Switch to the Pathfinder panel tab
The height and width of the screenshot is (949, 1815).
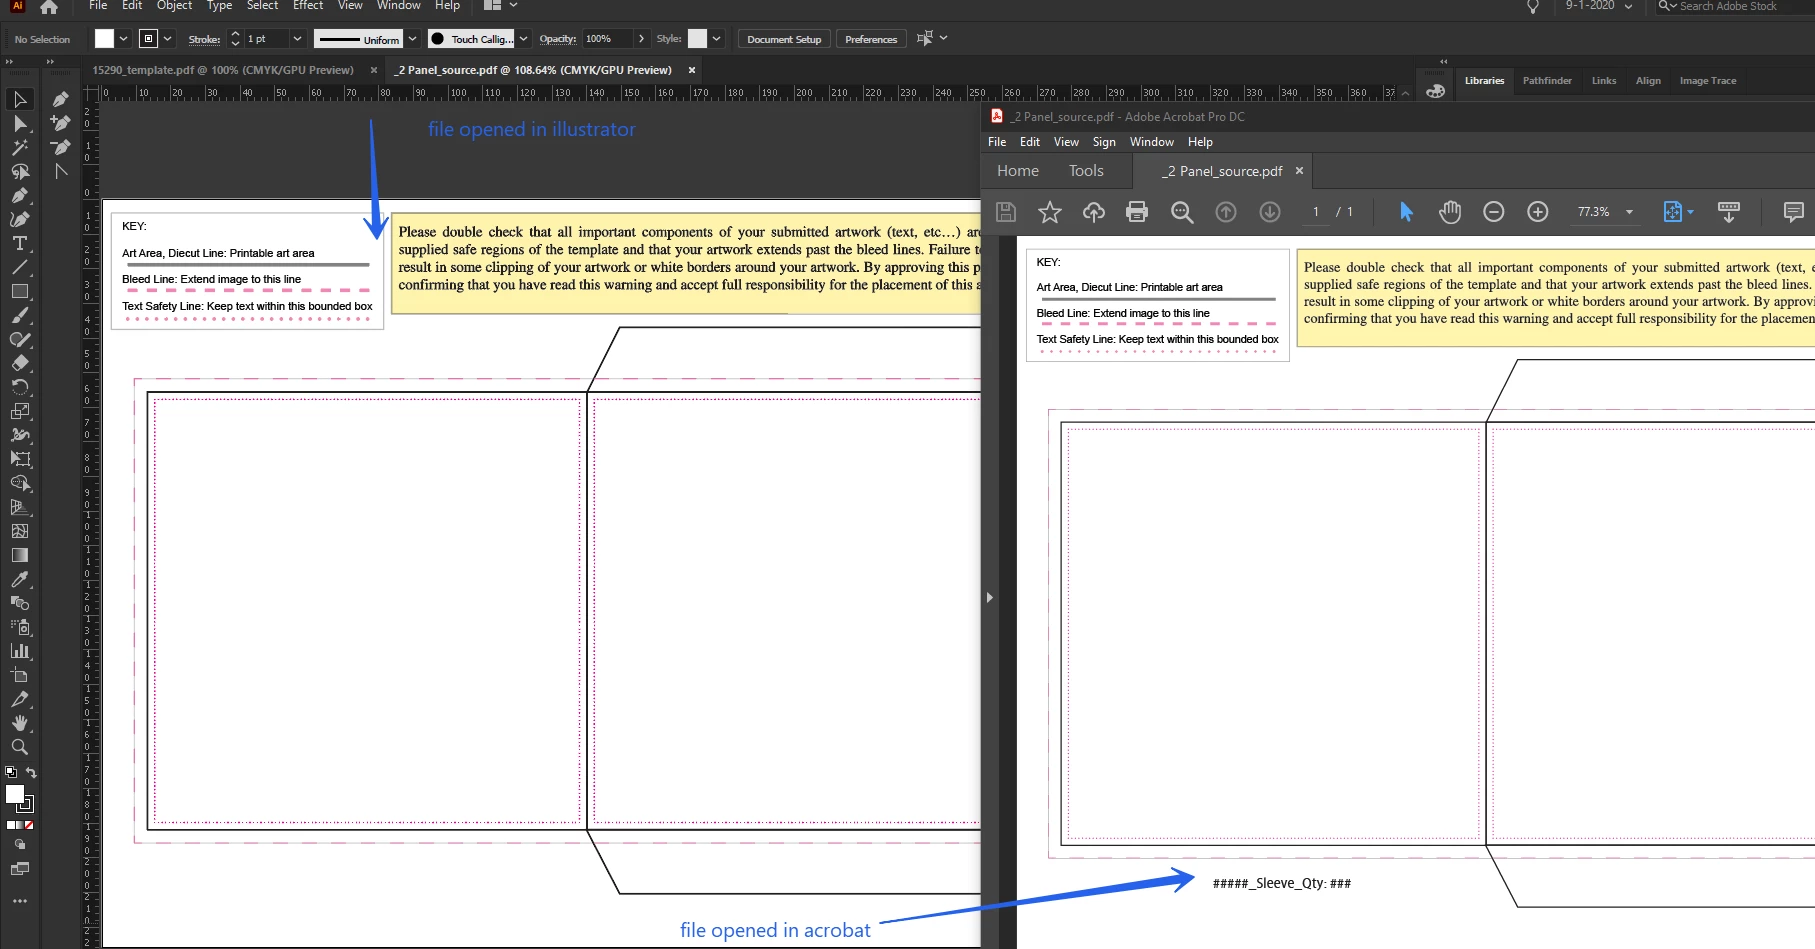(1547, 81)
